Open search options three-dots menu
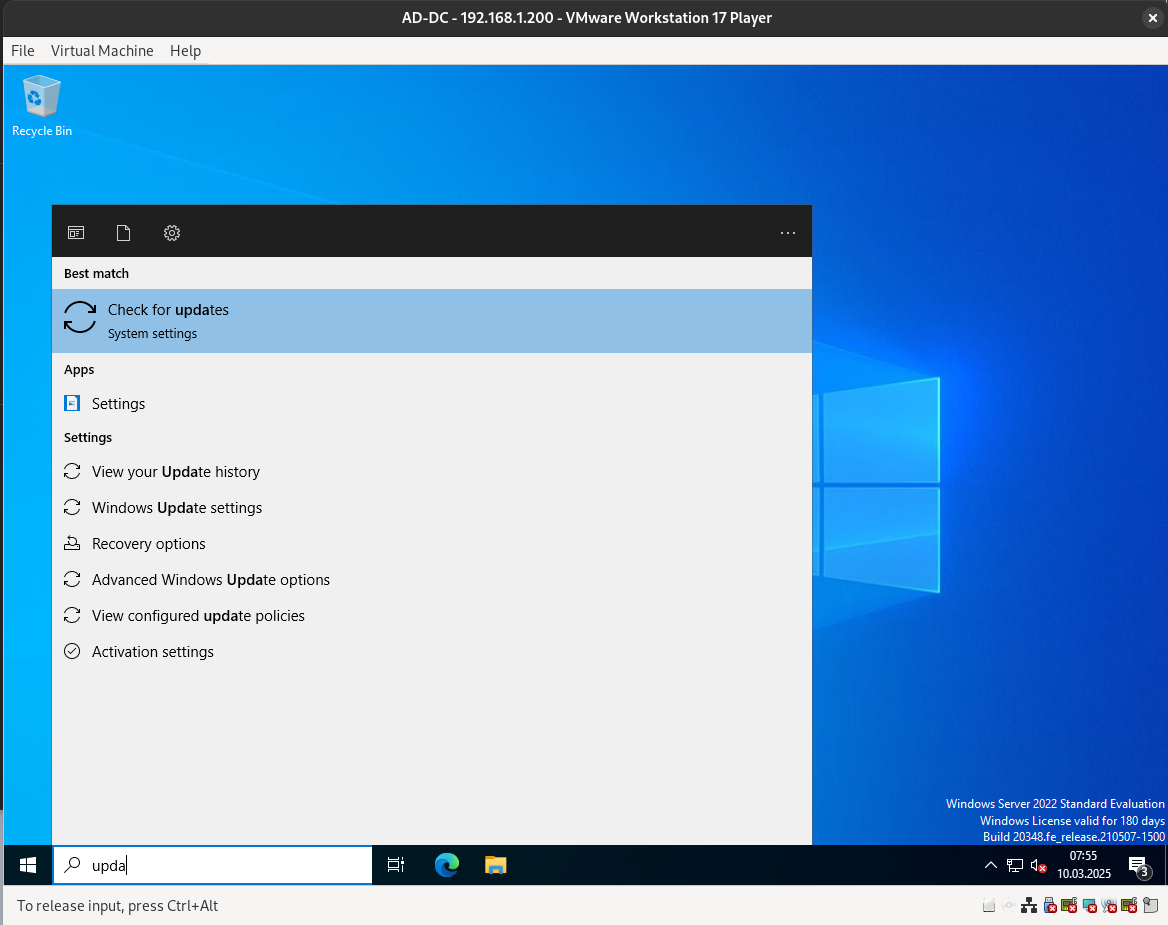The image size is (1168, 925). coord(788,233)
